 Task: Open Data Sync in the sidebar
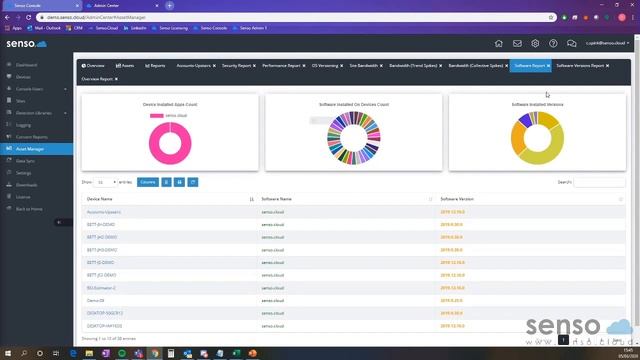[x=25, y=161]
